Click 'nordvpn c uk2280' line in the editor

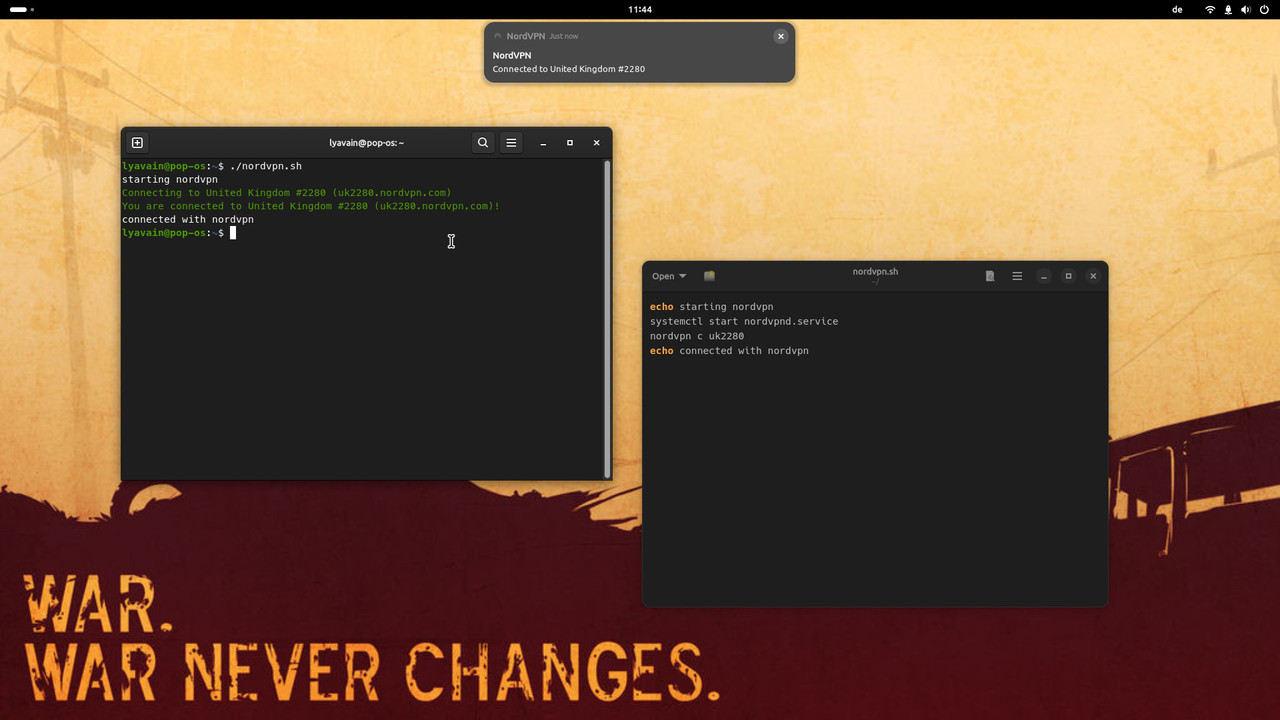[x=697, y=336]
